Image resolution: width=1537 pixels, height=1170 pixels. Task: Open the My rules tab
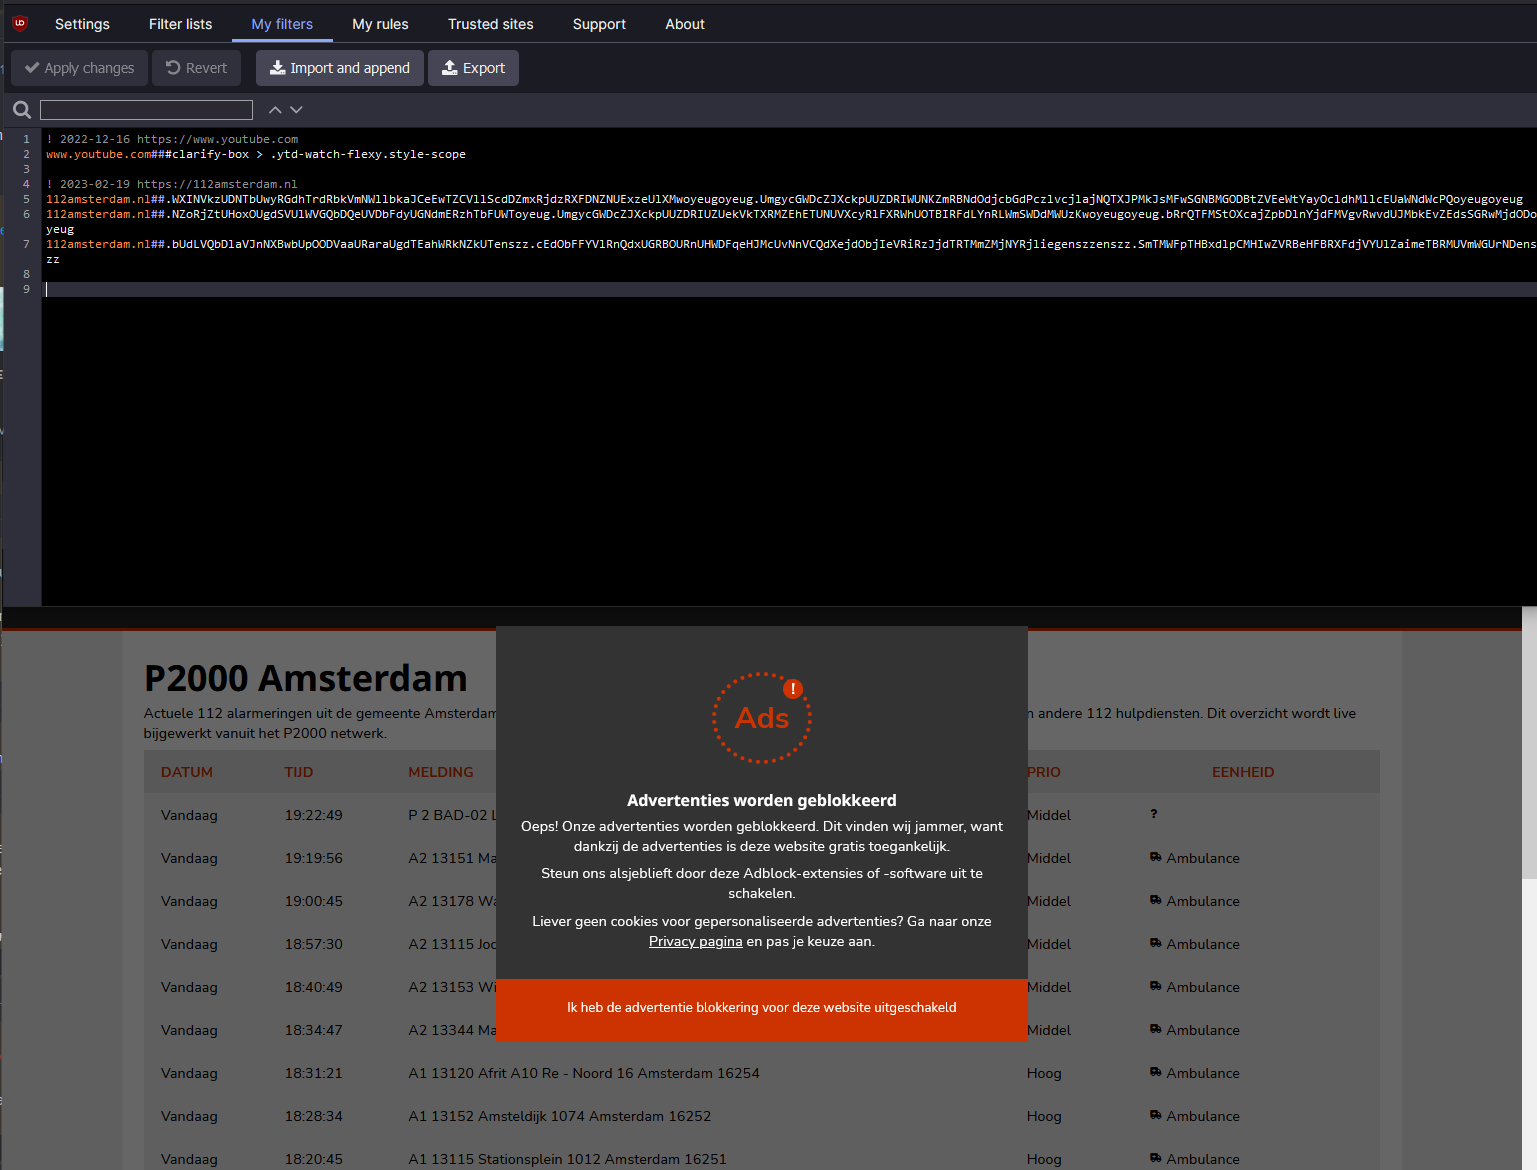pos(380,23)
